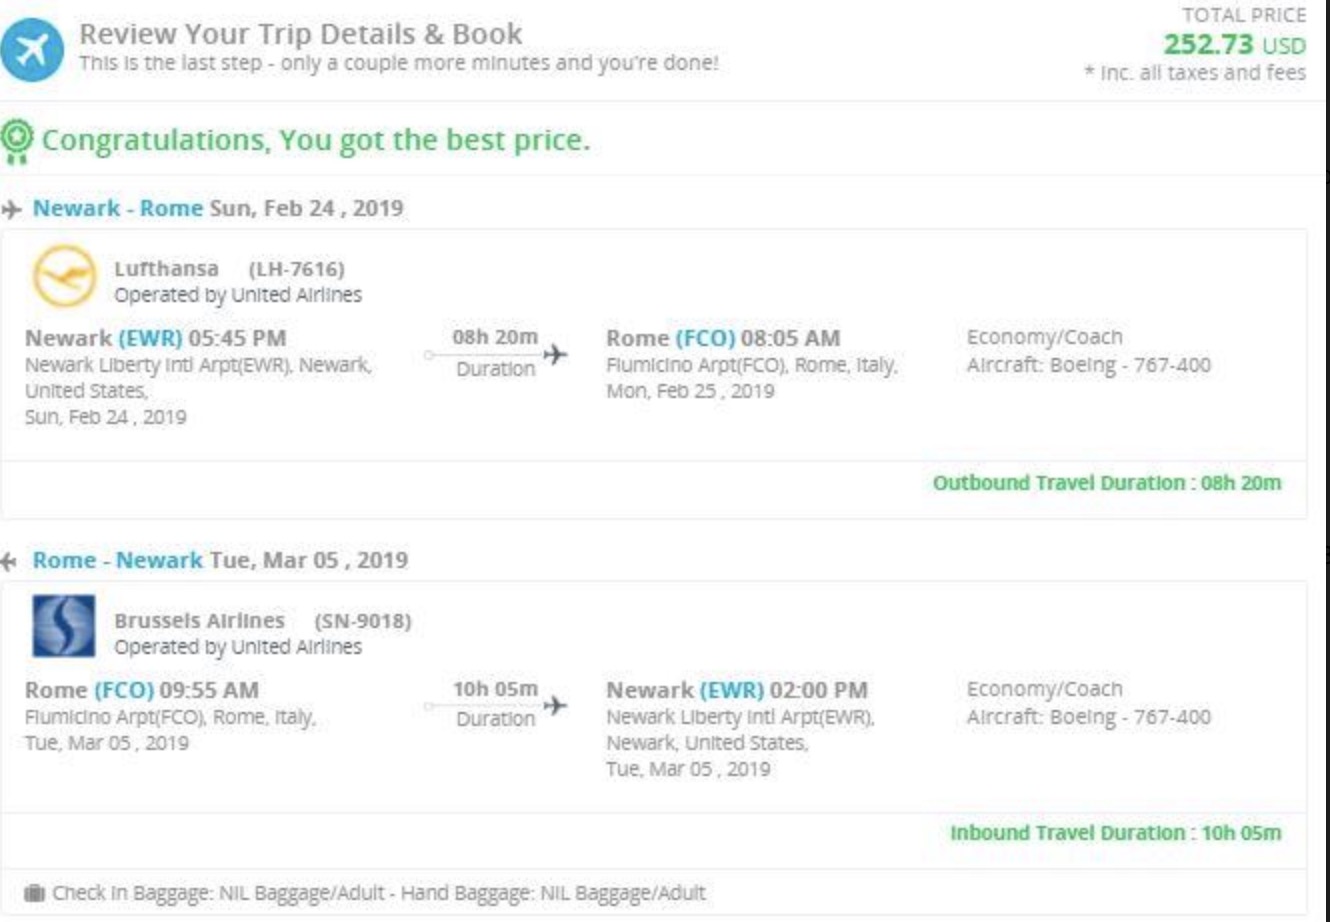The height and width of the screenshot is (922, 1330).
Task: Click the 252.73 USD total price
Action: (x=1233, y=45)
